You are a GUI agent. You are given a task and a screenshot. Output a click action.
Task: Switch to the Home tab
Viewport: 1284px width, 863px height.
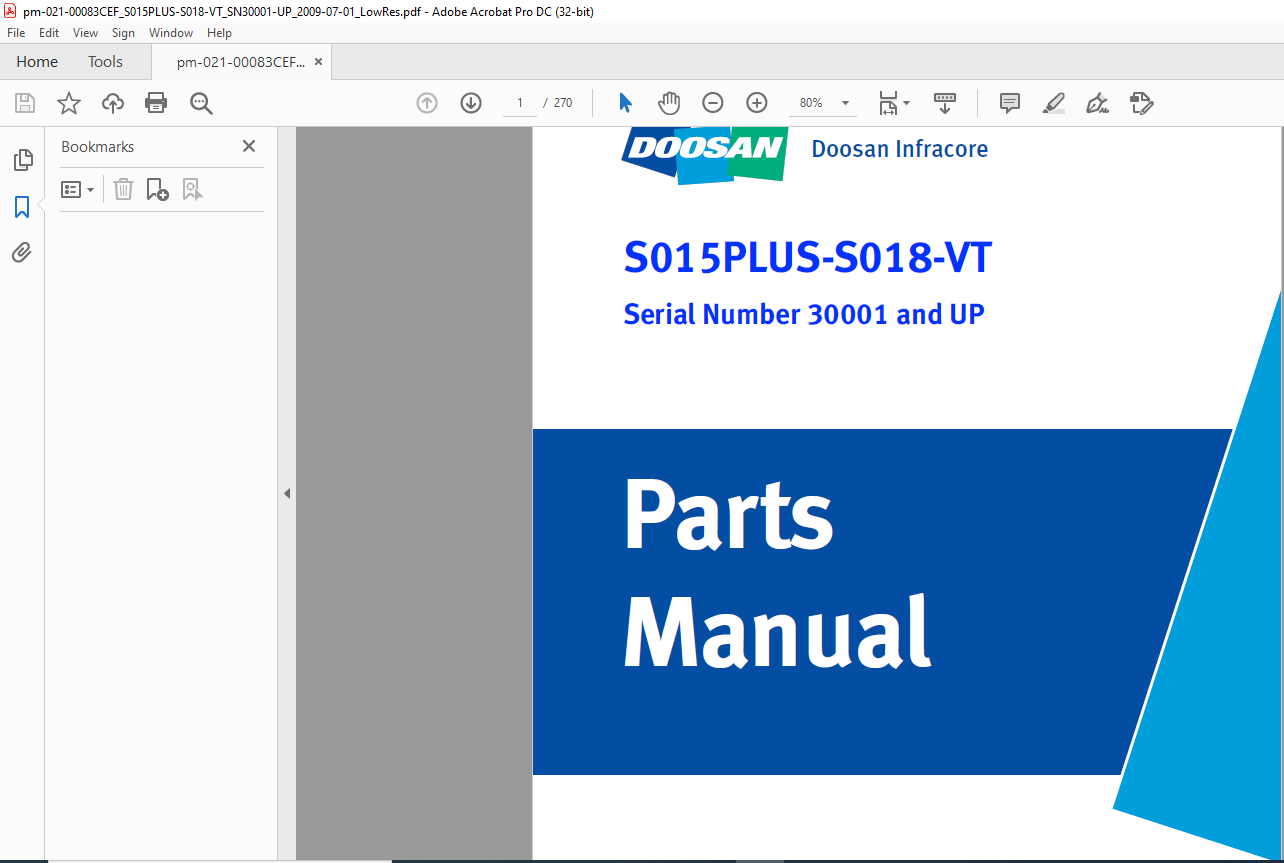click(x=37, y=62)
